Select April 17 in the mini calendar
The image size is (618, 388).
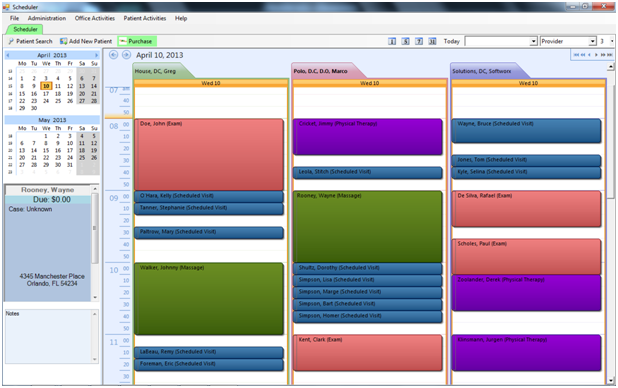(x=46, y=94)
